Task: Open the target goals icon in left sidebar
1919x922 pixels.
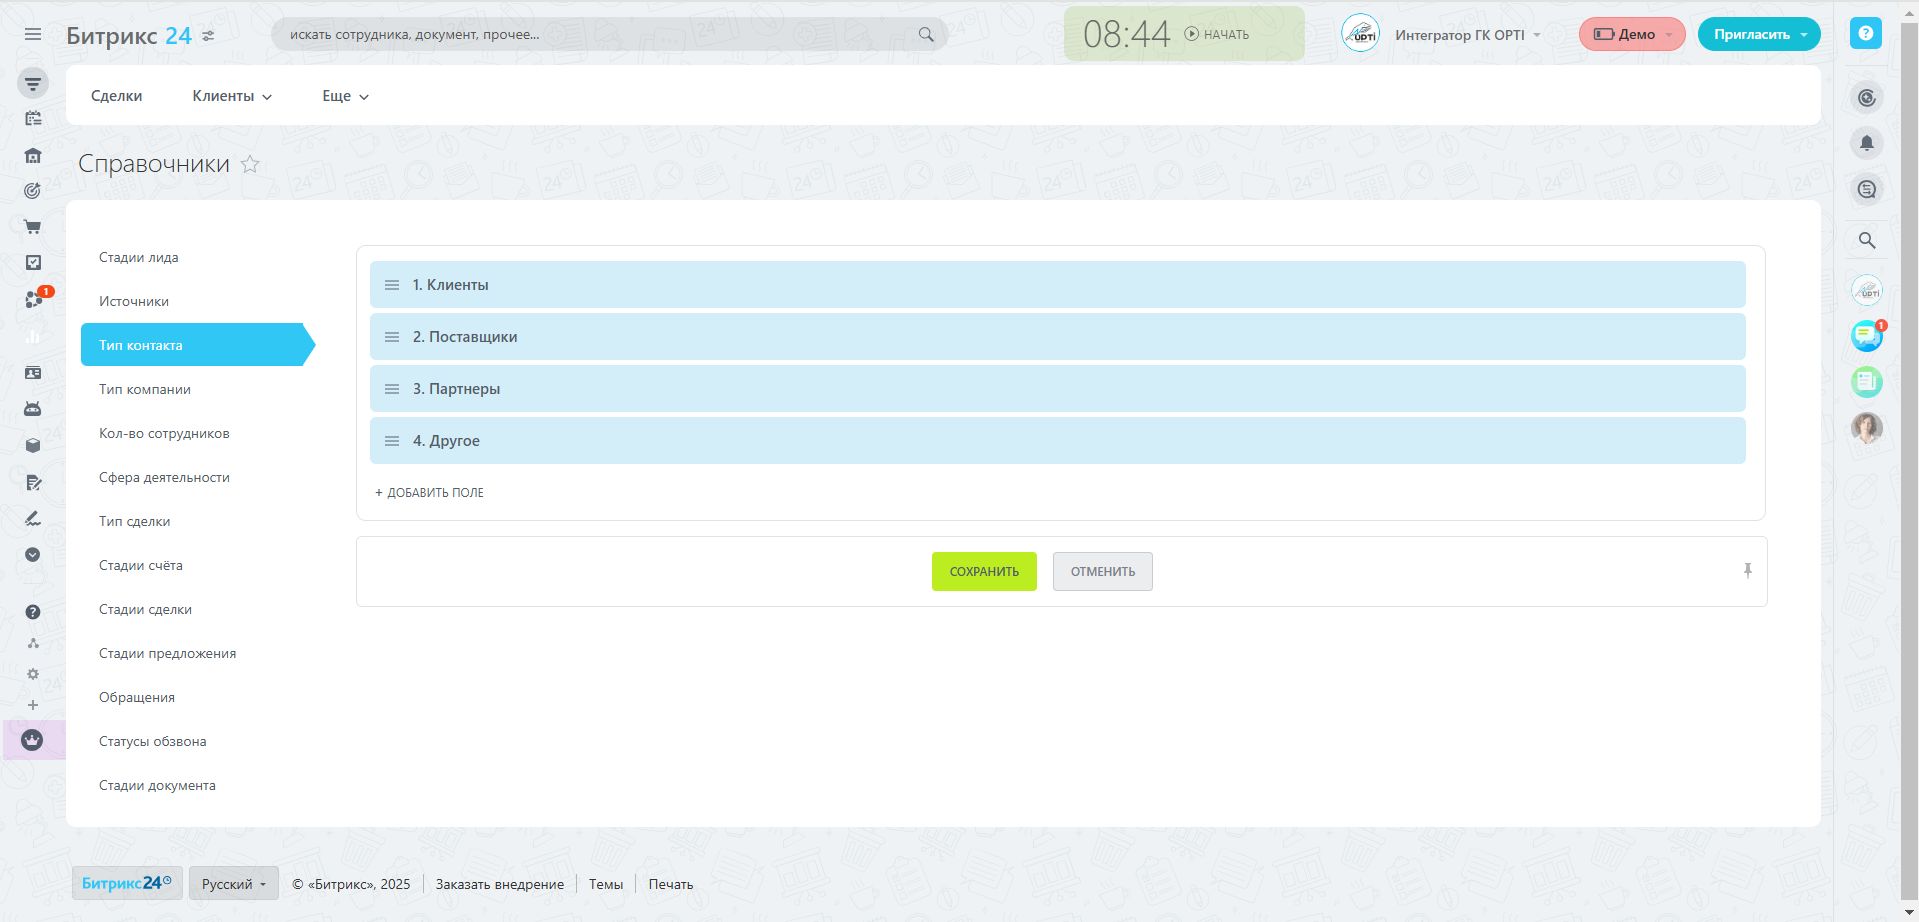Action: pos(33,190)
